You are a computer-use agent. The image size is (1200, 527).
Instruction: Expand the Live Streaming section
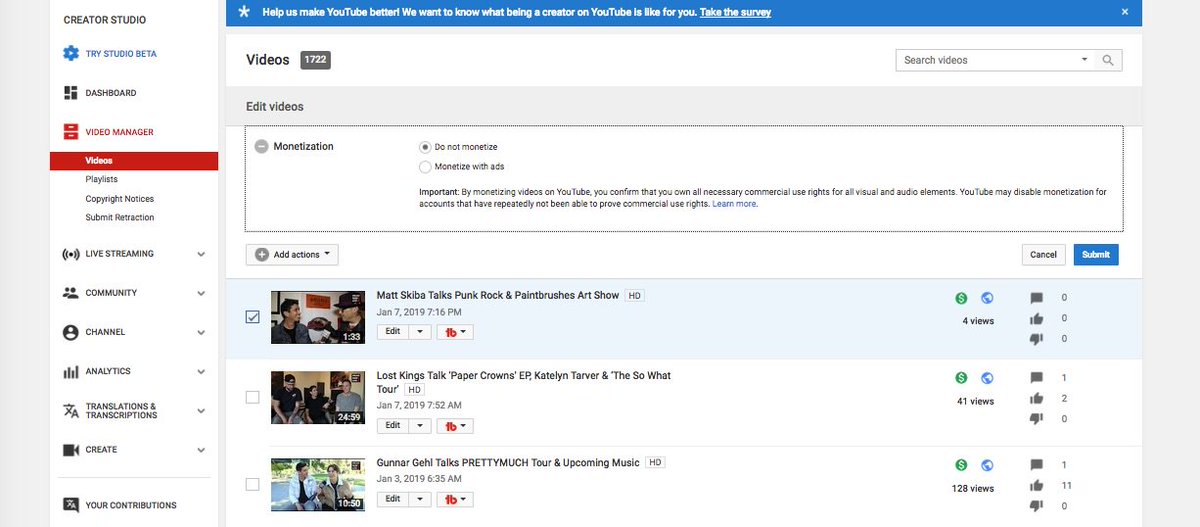(201, 254)
